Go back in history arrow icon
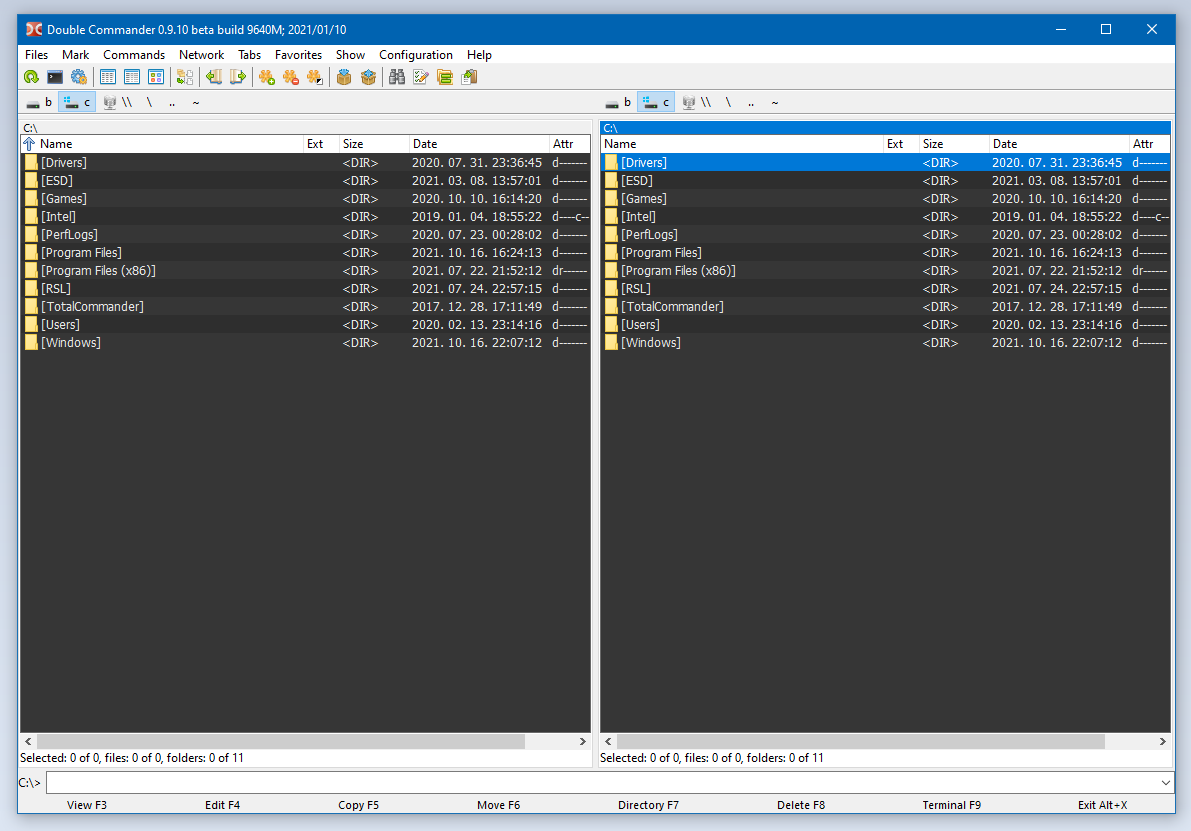1191x831 pixels. pyautogui.click(x=214, y=77)
